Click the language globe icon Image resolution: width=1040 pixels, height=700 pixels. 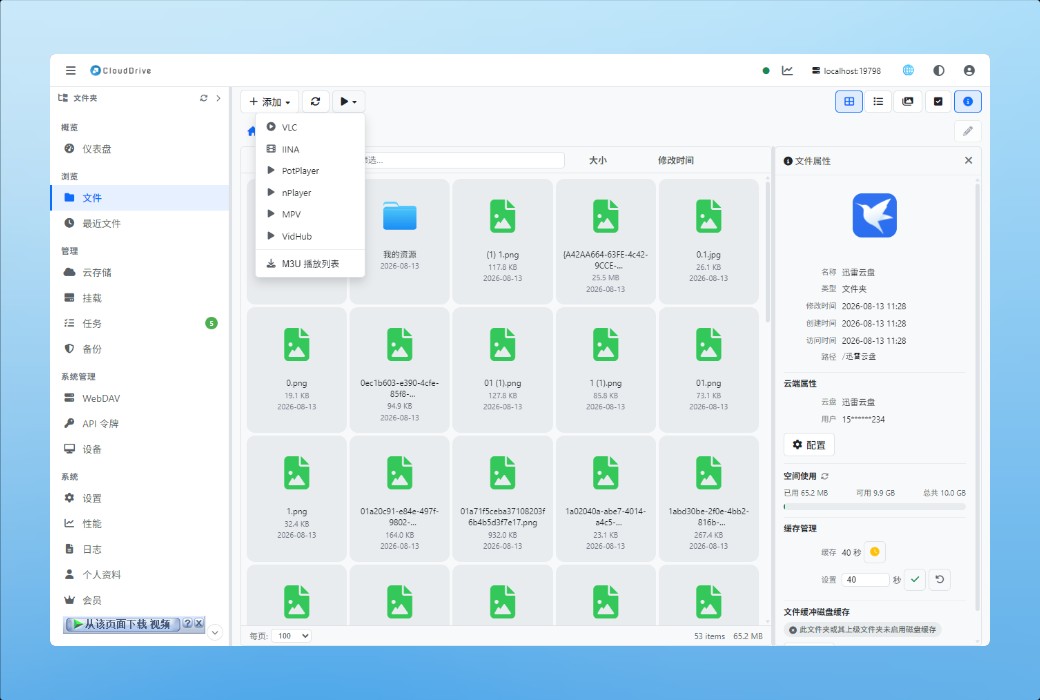click(x=908, y=70)
